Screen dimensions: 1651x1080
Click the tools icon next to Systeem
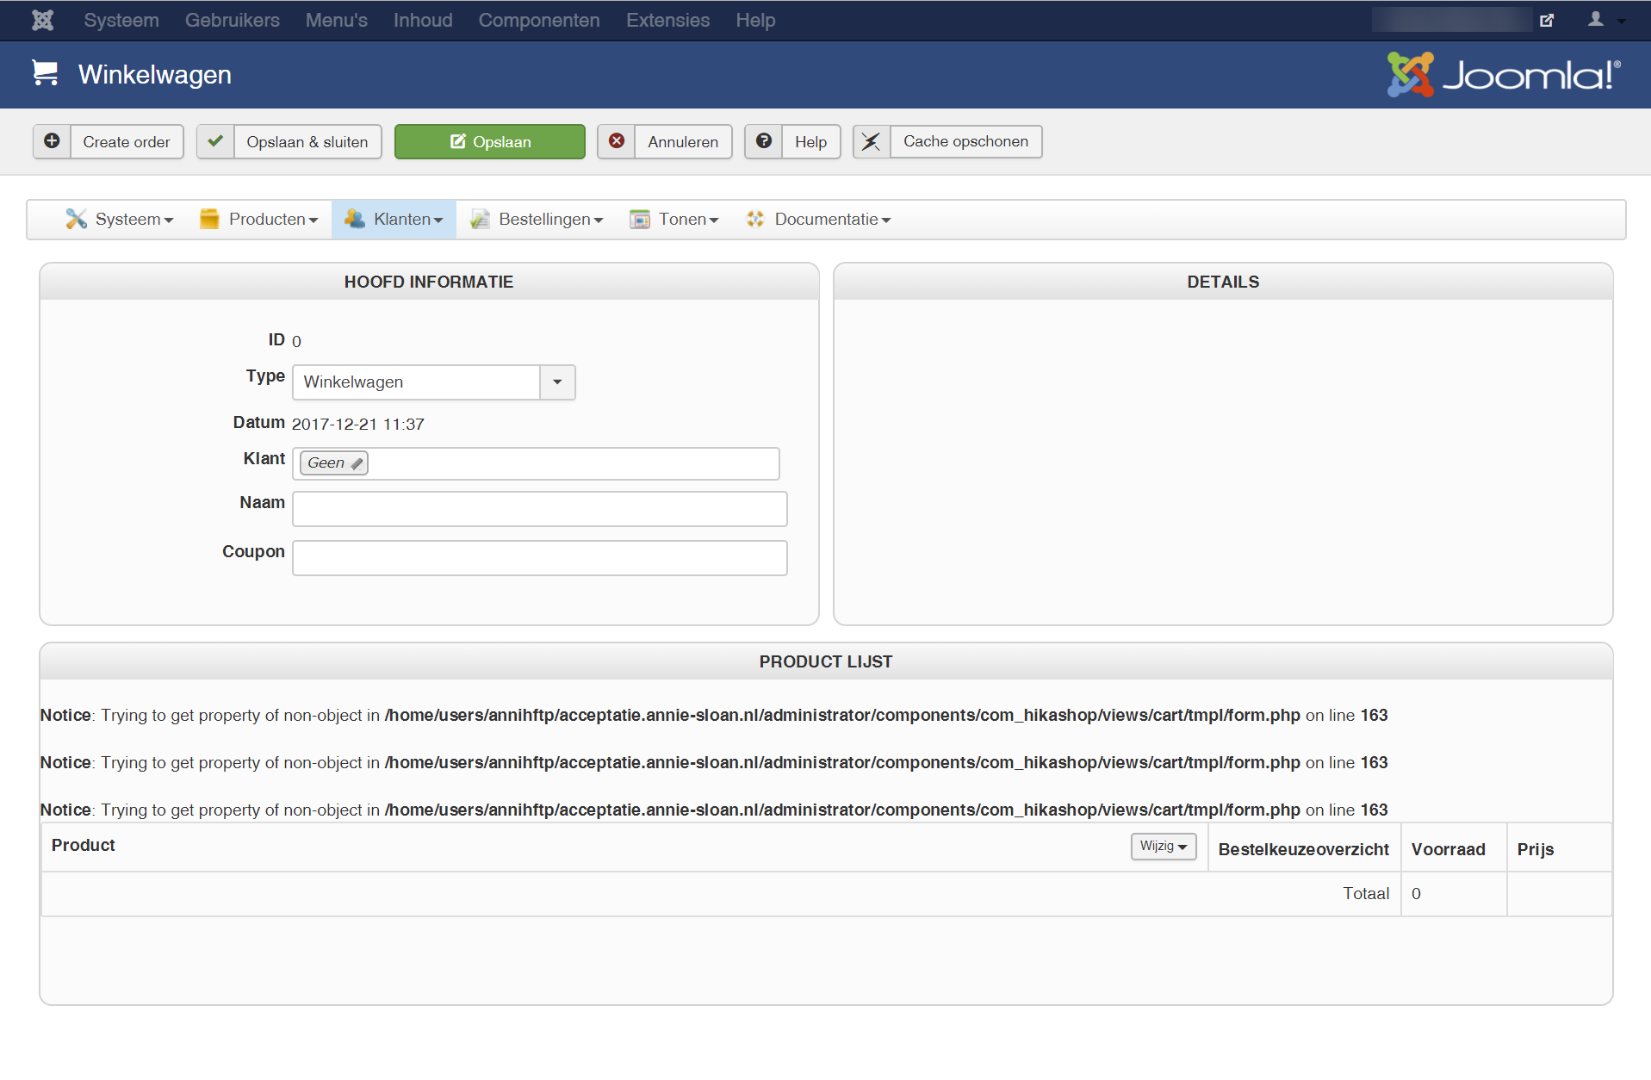tap(76, 219)
